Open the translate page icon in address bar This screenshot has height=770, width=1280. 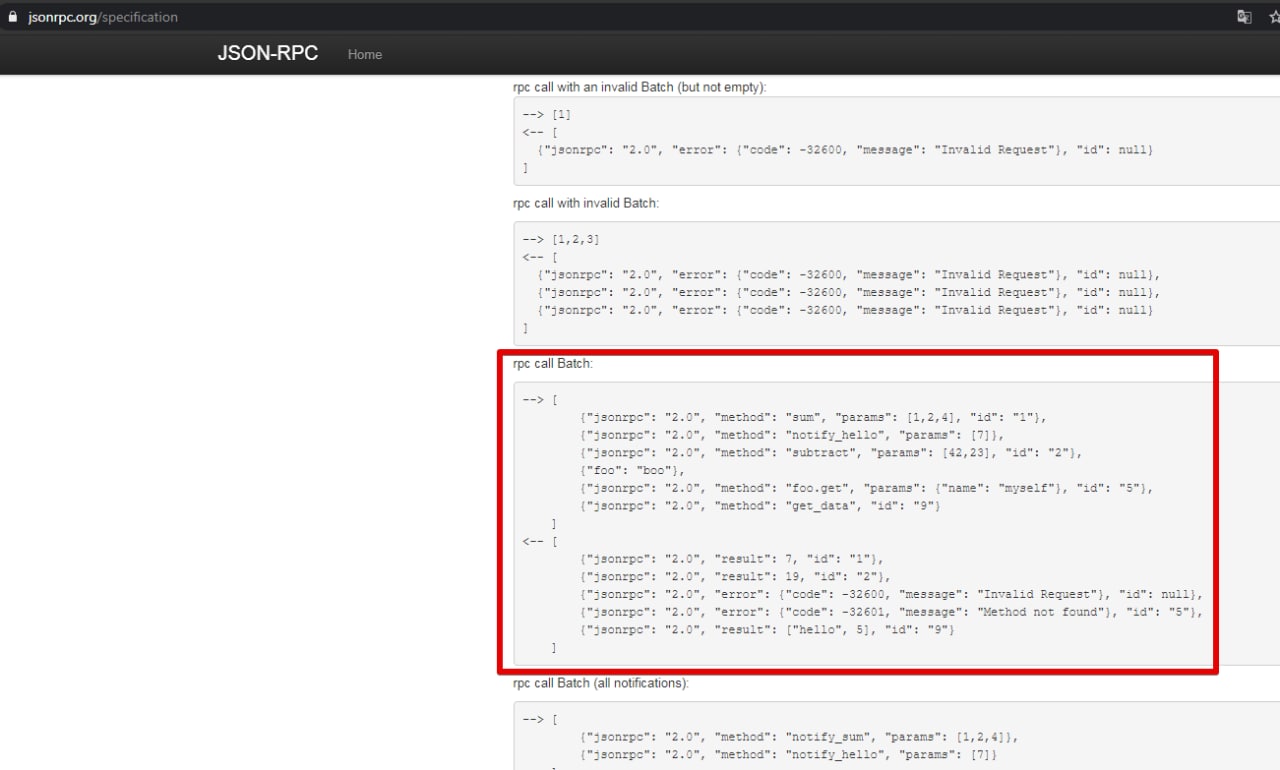pyautogui.click(x=1244, y=17)
